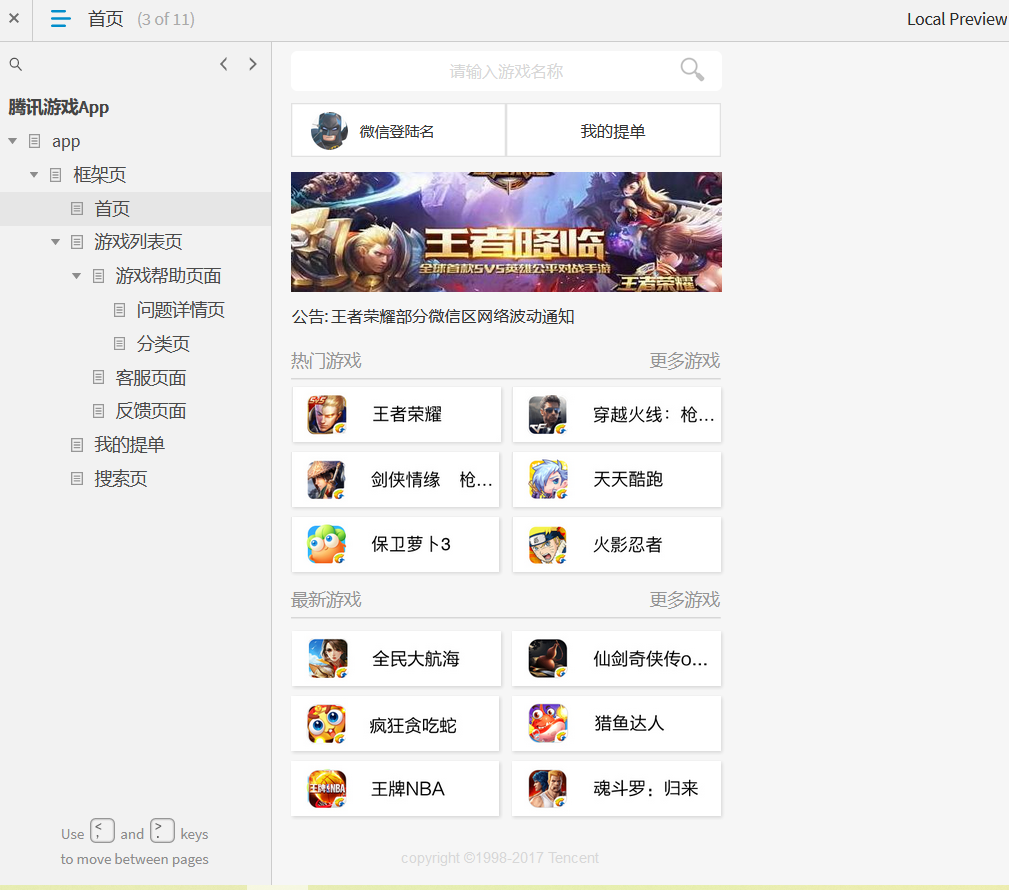Open the 魂斗罗：归来 game name label
Viewport: 1009px width, 890px height.
coord(645,789)
